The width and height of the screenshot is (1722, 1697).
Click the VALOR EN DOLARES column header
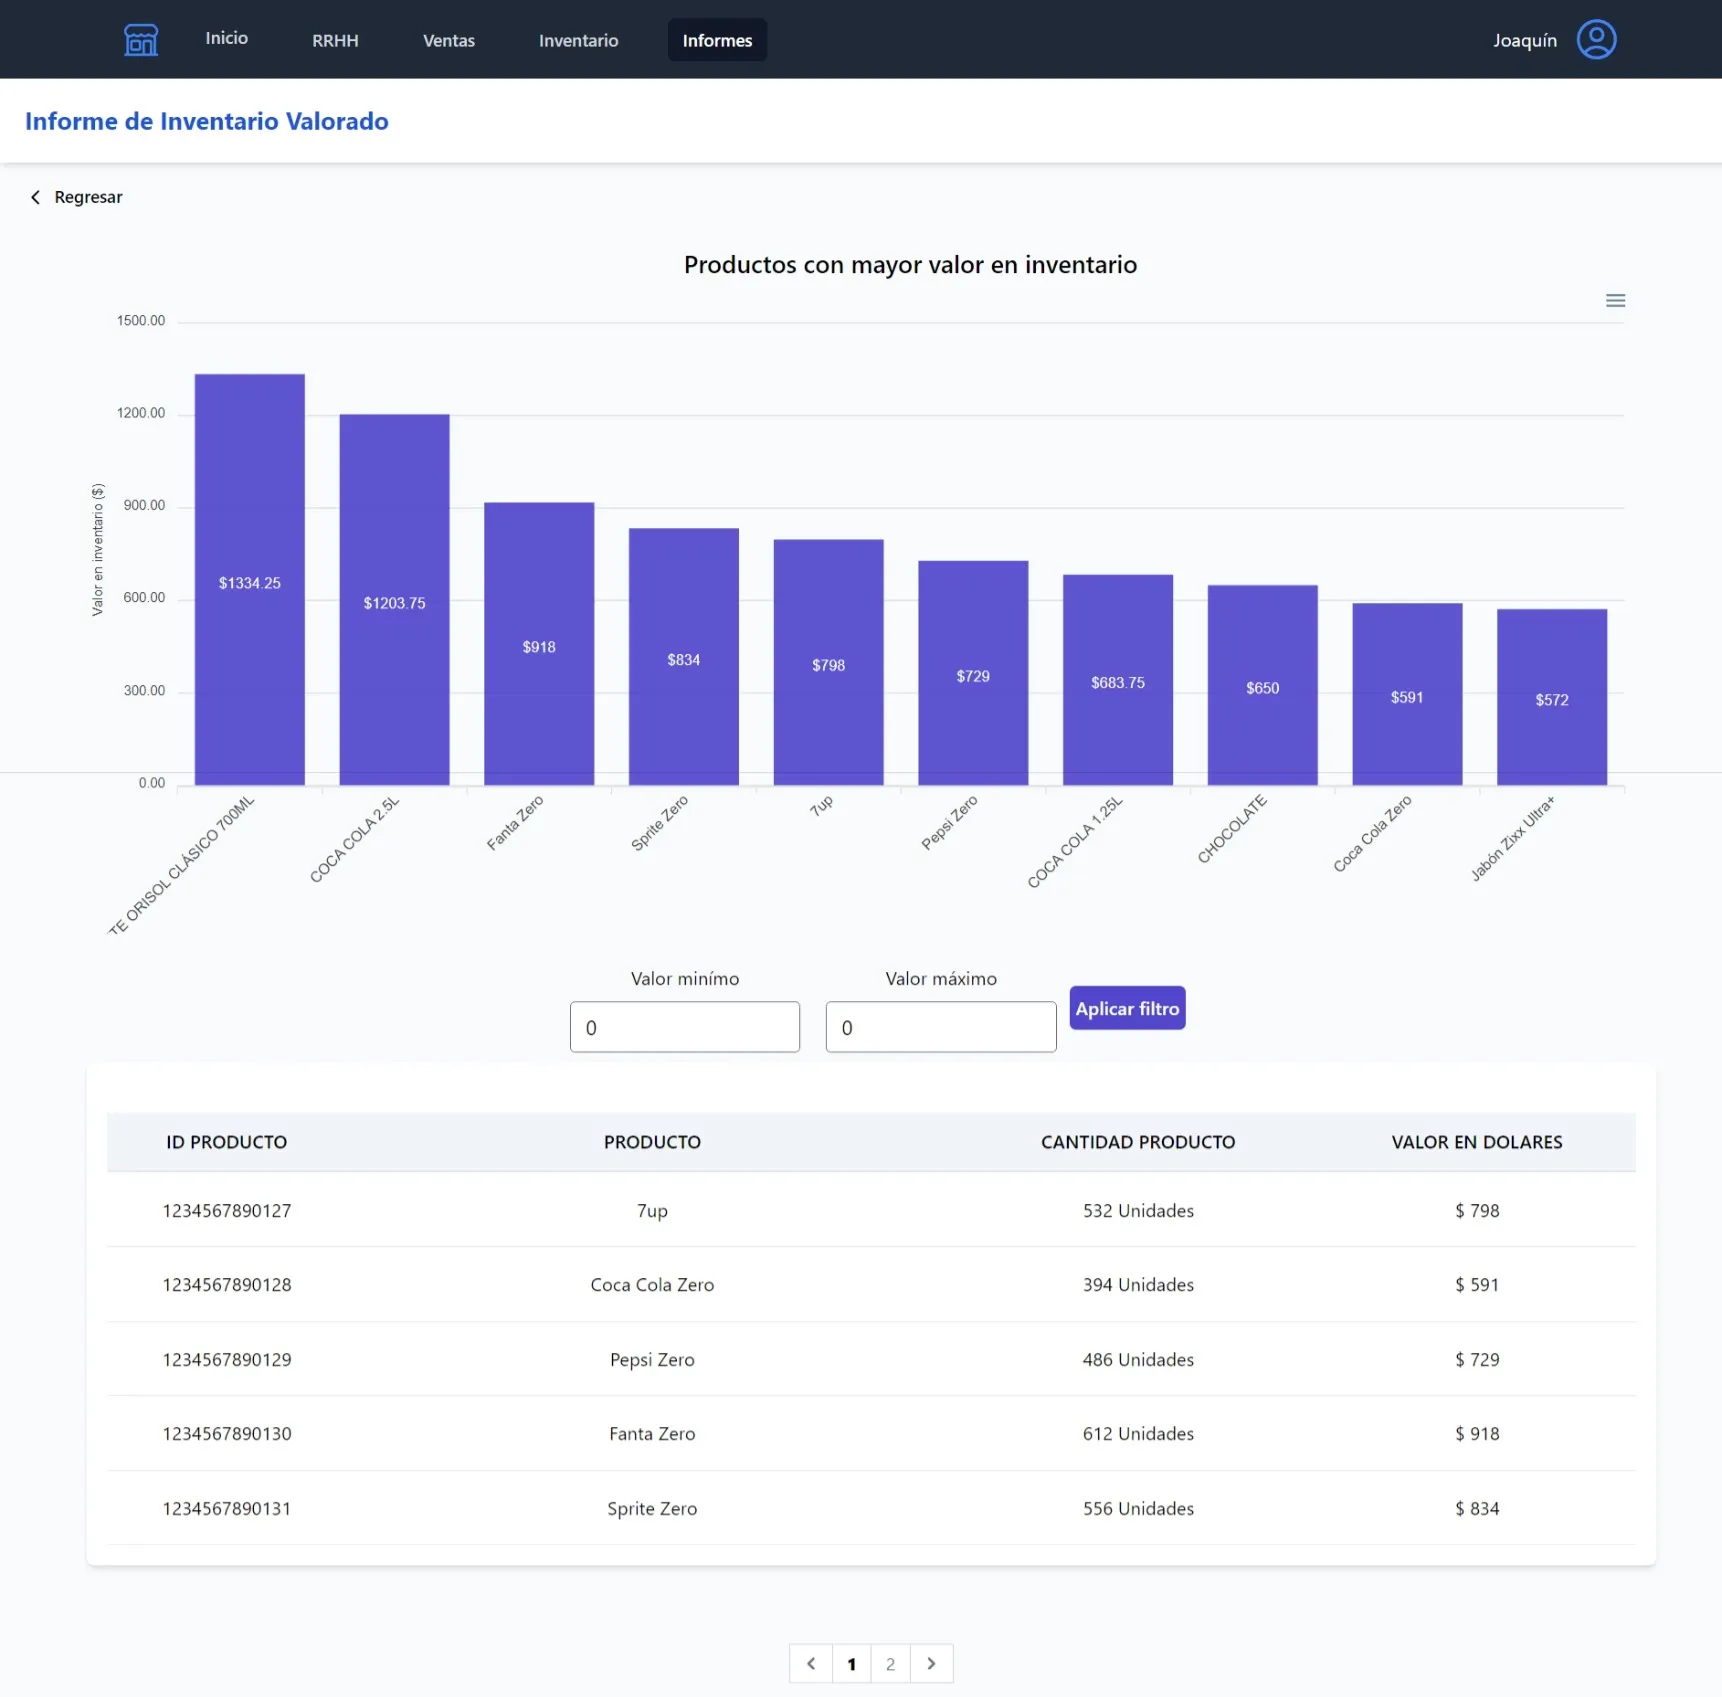point(1477,1141)
